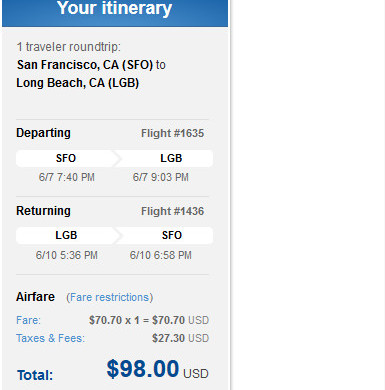Click the Airfare section heading
Image resolution: width=385 pixels, height=390 pixels.
point(35,297)
